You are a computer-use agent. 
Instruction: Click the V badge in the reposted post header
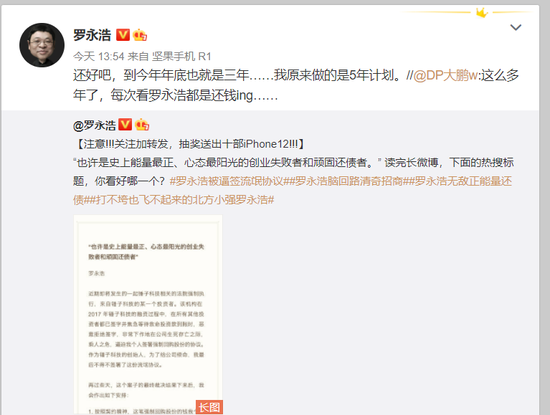(x=125, y=125)
